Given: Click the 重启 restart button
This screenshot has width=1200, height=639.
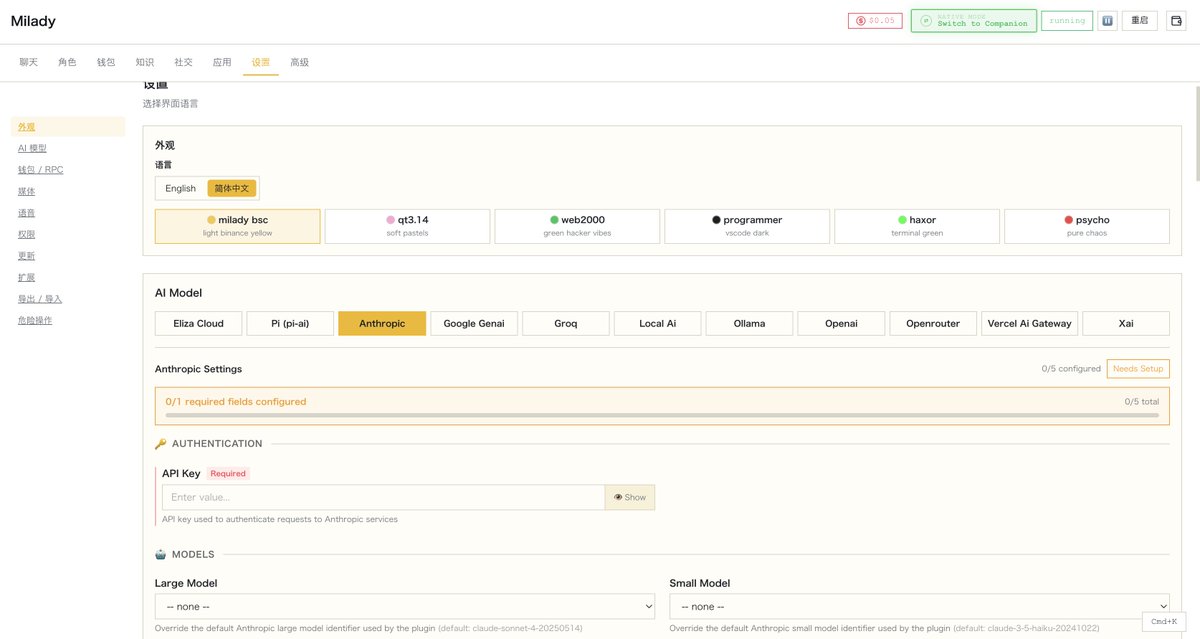Looking at the screenshot, I should pyautogui.click(x=1140, y=20).
